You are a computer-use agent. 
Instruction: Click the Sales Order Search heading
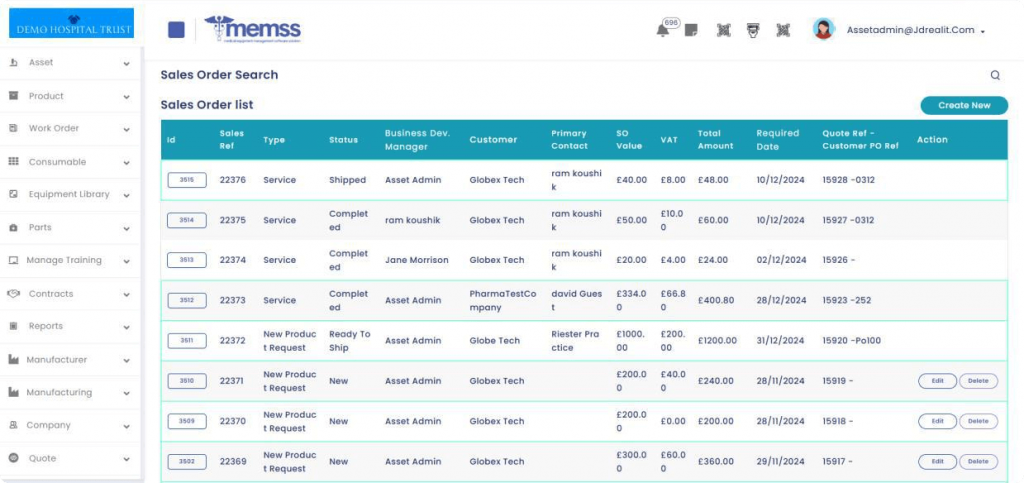pyautogui.click(x=219, y=75)
